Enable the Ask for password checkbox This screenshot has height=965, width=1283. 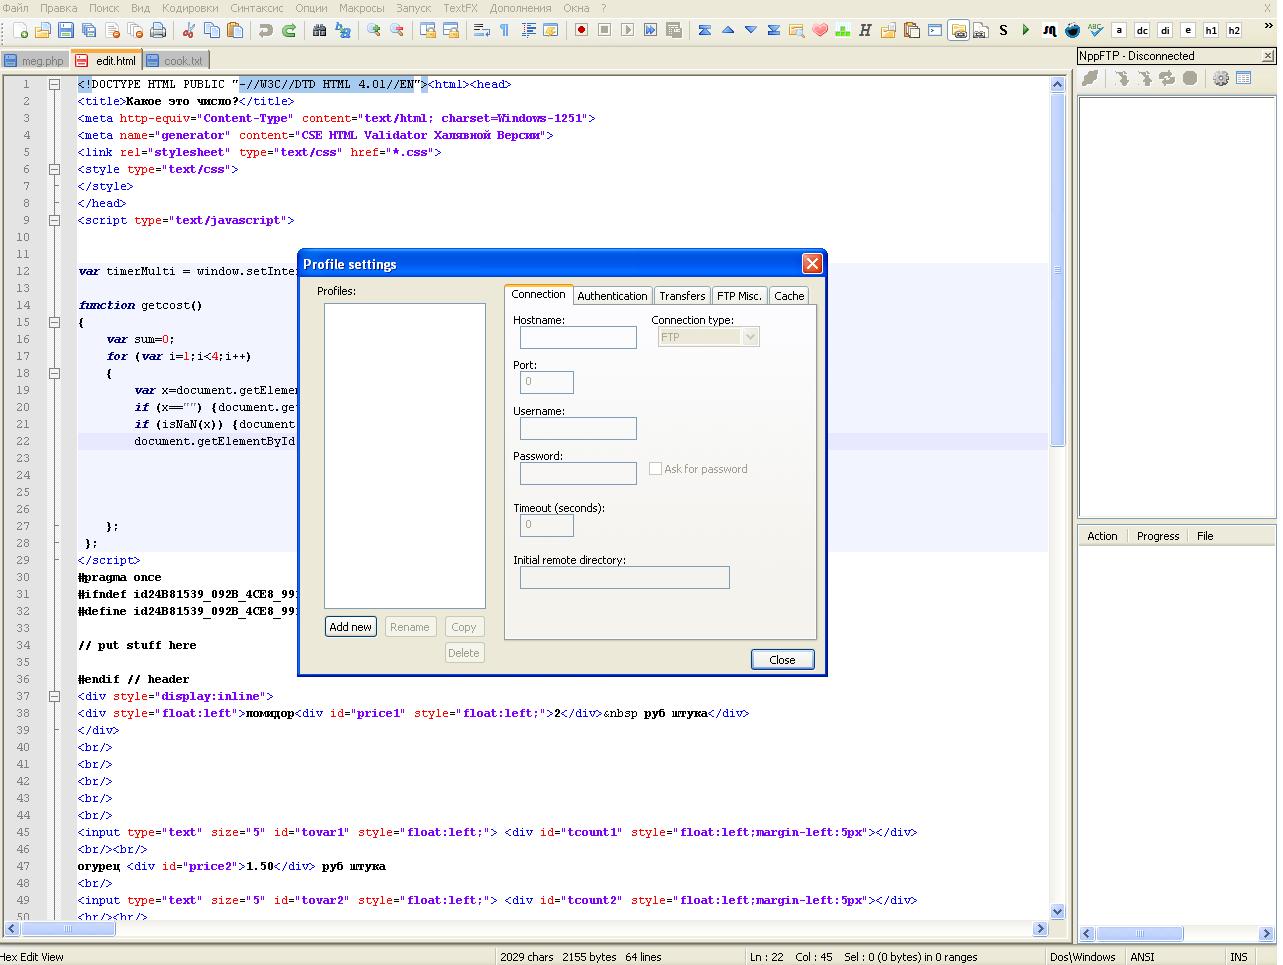(656, 469)
